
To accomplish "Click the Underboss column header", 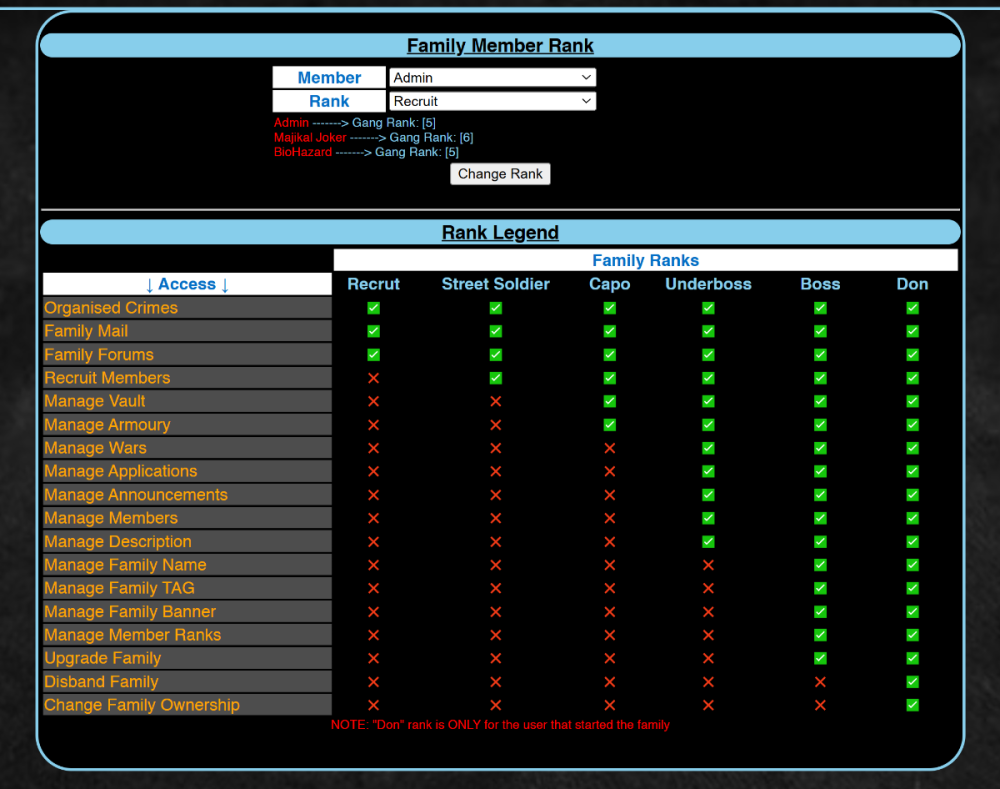I will (x=708, y=284).
